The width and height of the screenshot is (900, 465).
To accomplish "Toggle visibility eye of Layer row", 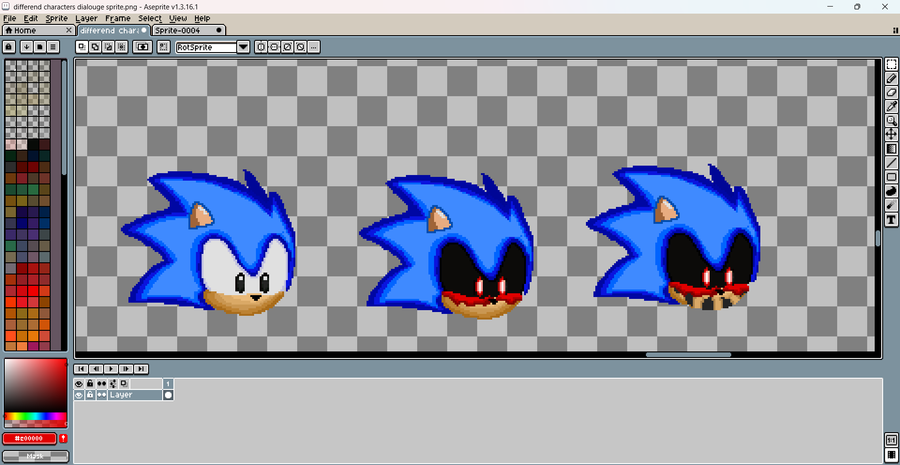I will click(x=79, y=395).
